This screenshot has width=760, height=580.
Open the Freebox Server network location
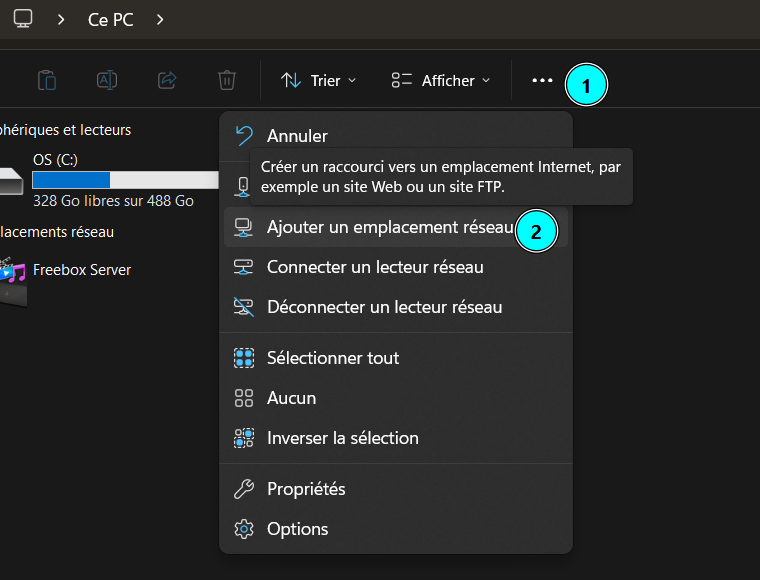[80, 270]
